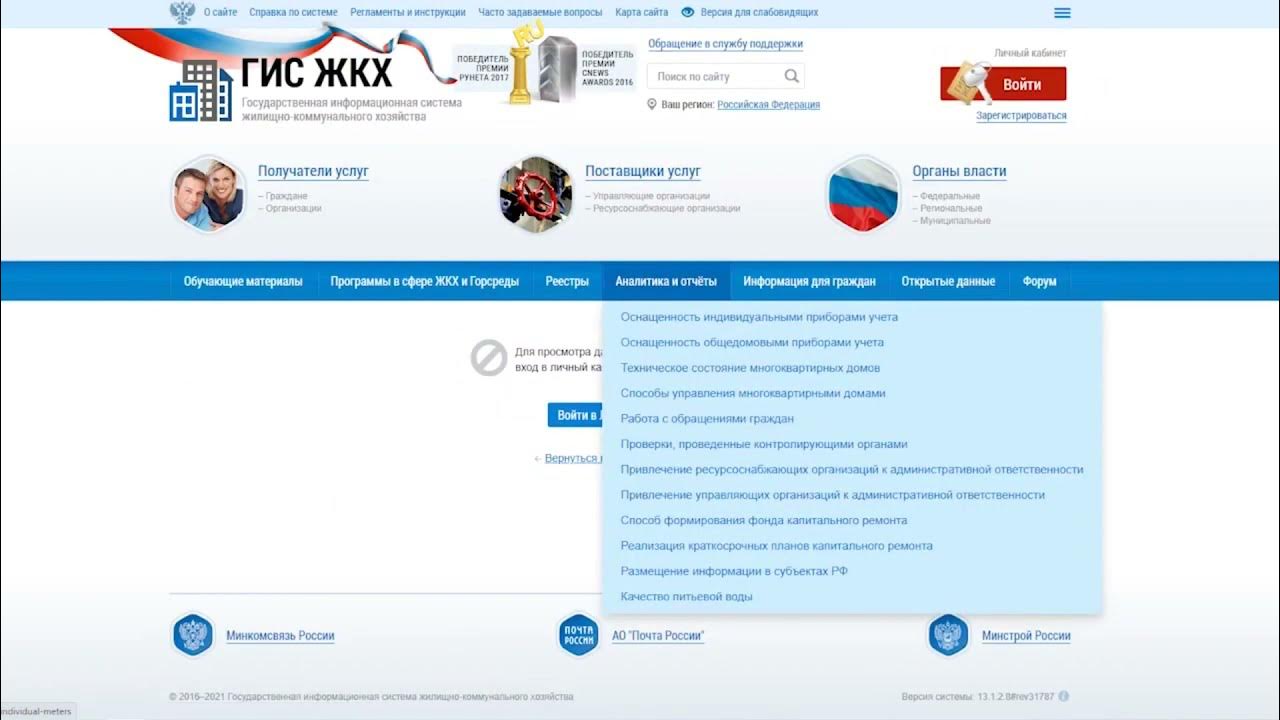Screen dimensions: 1280x720
Task: Open Программы в сфере ЖКХ и Горсреды
Action: click(425, 281)
